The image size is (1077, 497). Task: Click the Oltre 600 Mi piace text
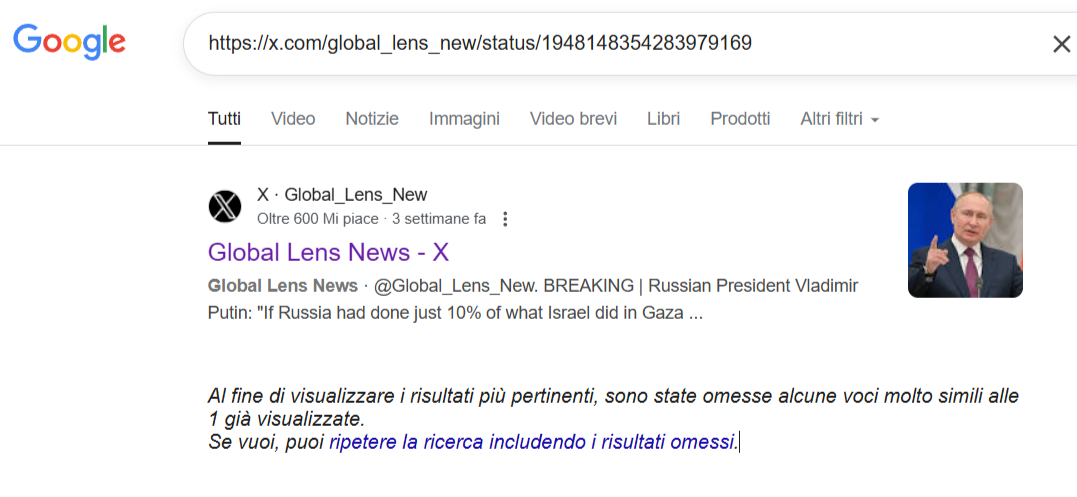pos(318,220)
